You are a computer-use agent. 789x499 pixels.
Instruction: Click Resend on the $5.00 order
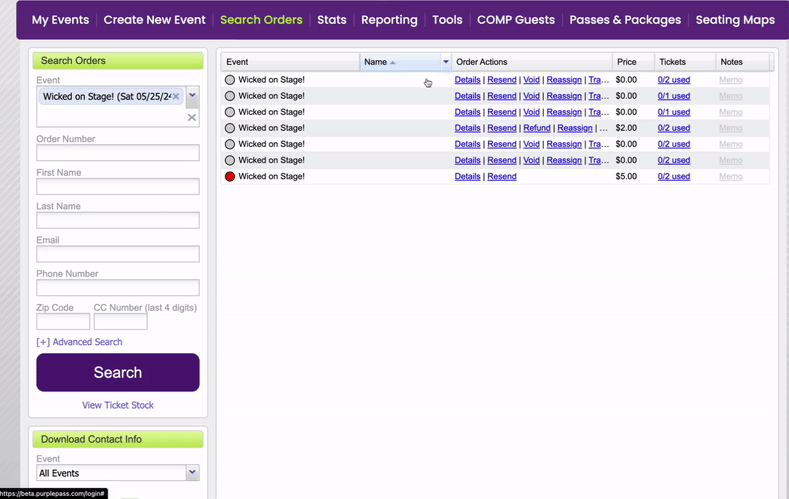(x=502, y=177)
